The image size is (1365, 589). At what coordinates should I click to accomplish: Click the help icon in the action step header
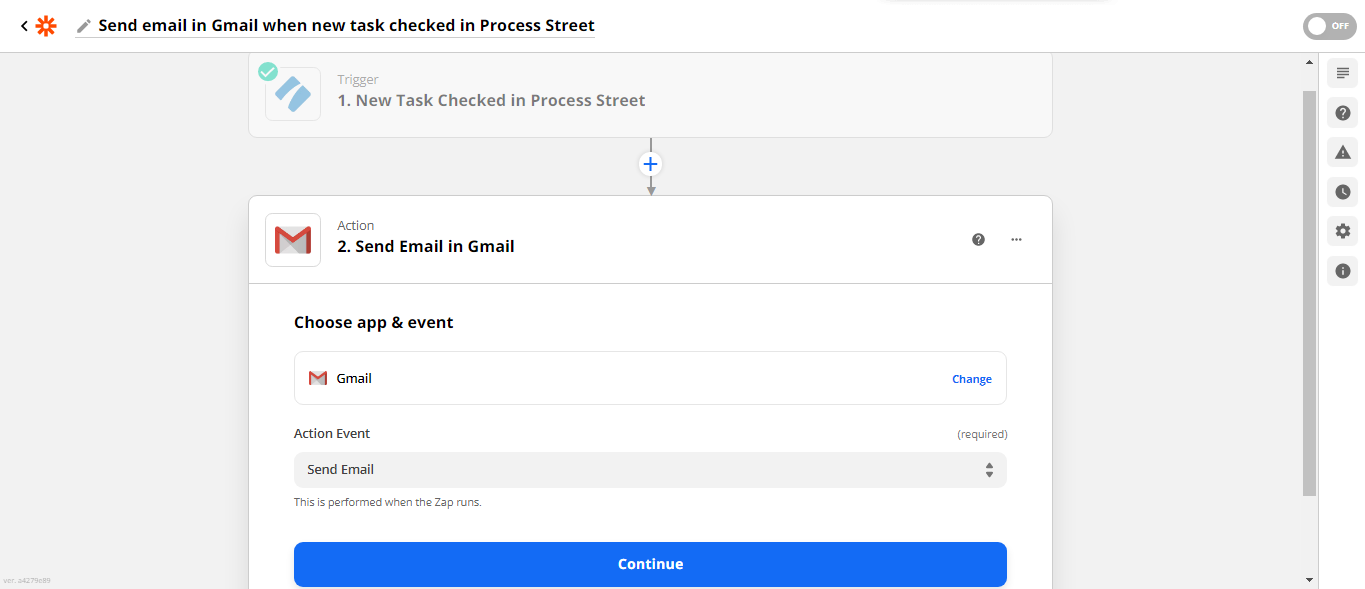978,240
